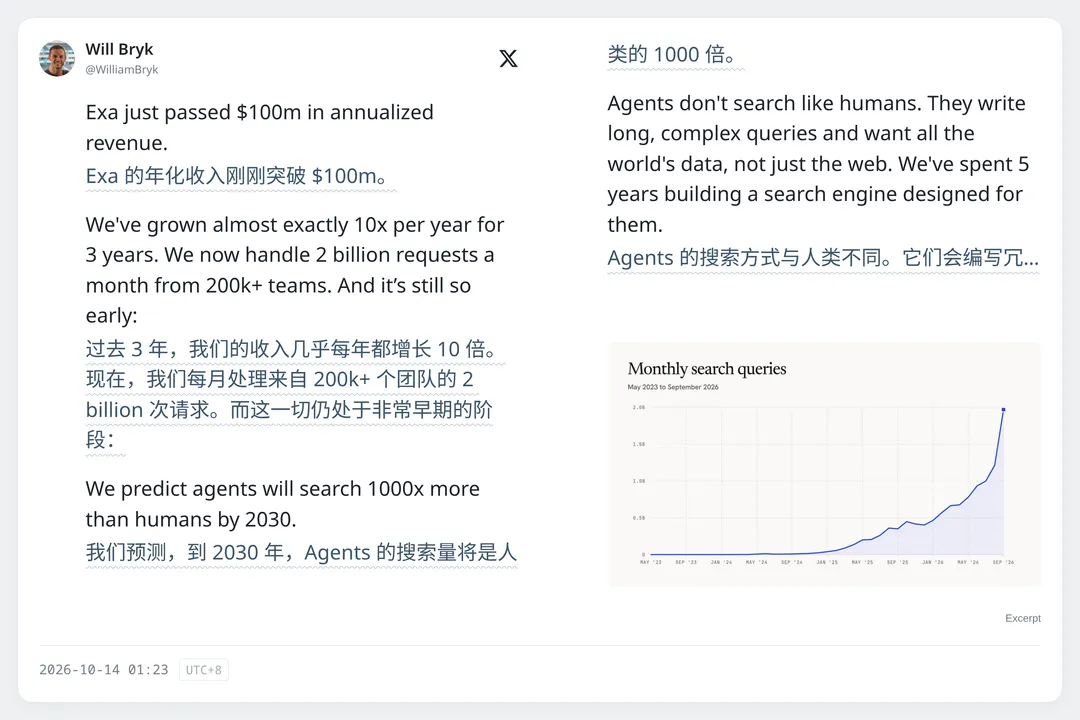This screenshot has height=720, width=1080.
Task: Click the UTC+8 timezone badge
Action: point(204,670)
